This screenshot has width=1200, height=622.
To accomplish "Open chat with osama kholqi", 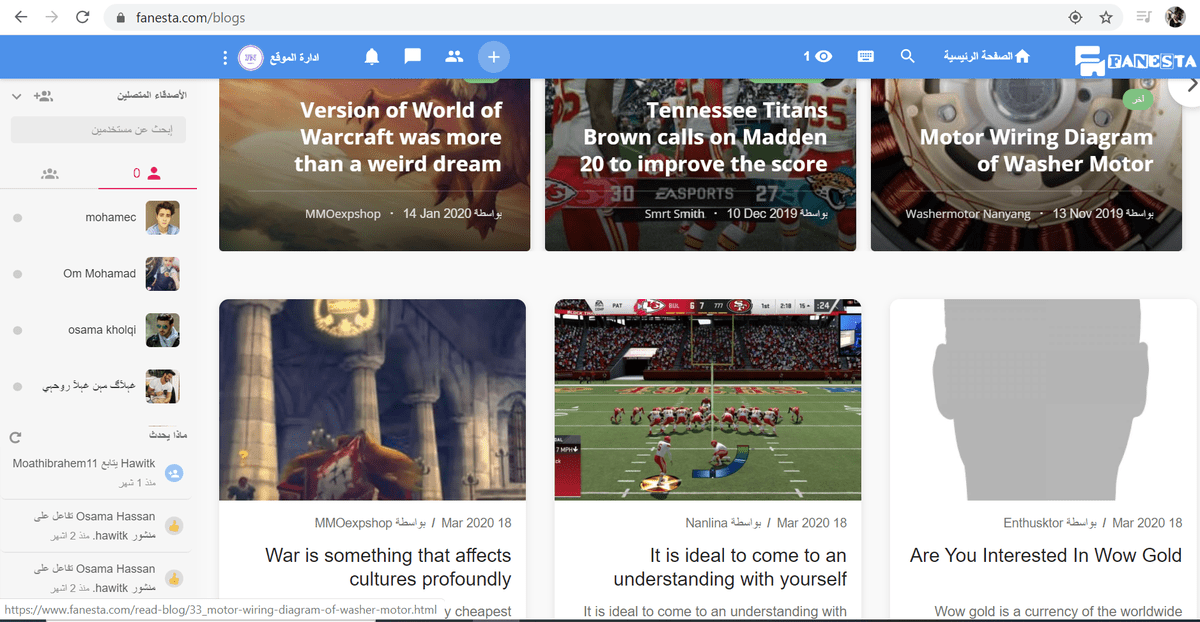I will (100, 330).
